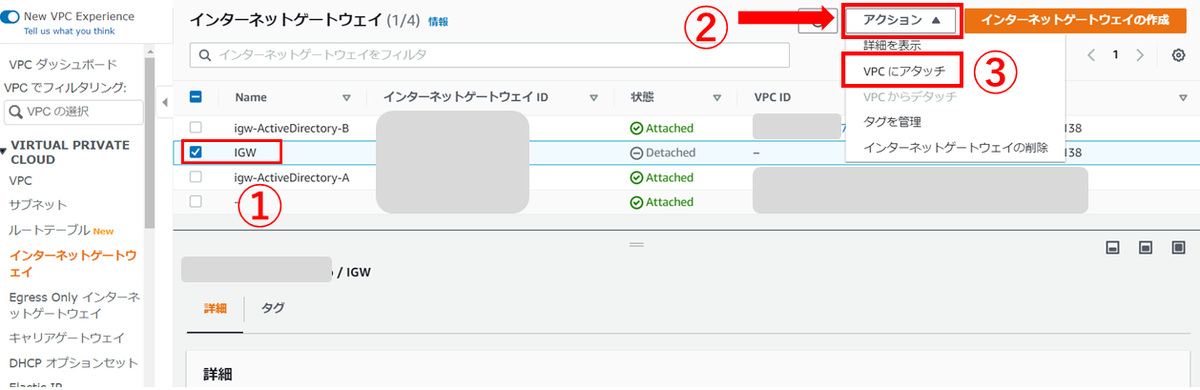Click the igw-ActiveDirectory-B name cell
Image resolution: width=1200 pixels, height=390 pixels.
[x=291, y=128]
